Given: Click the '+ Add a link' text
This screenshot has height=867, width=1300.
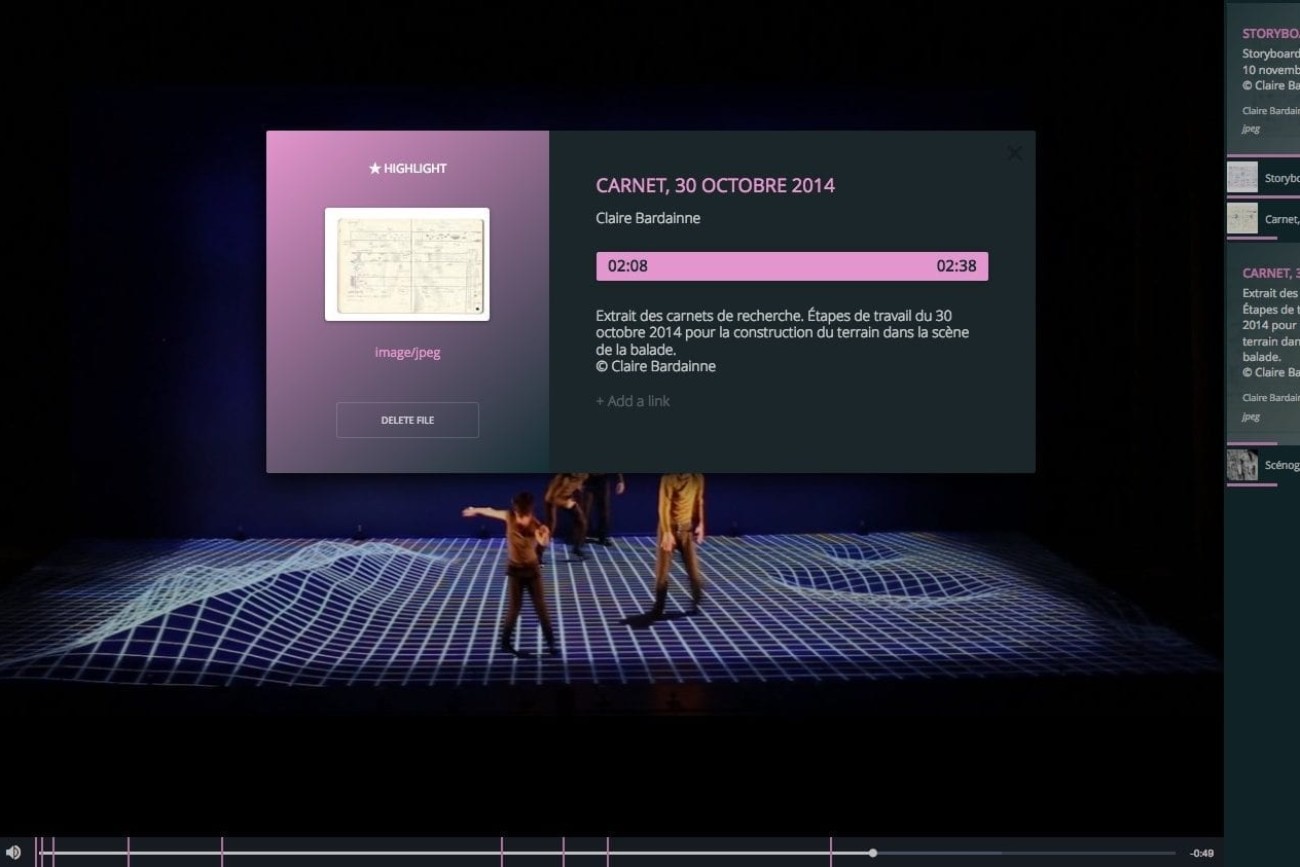Looking at the screenshot, I should 633,401.
